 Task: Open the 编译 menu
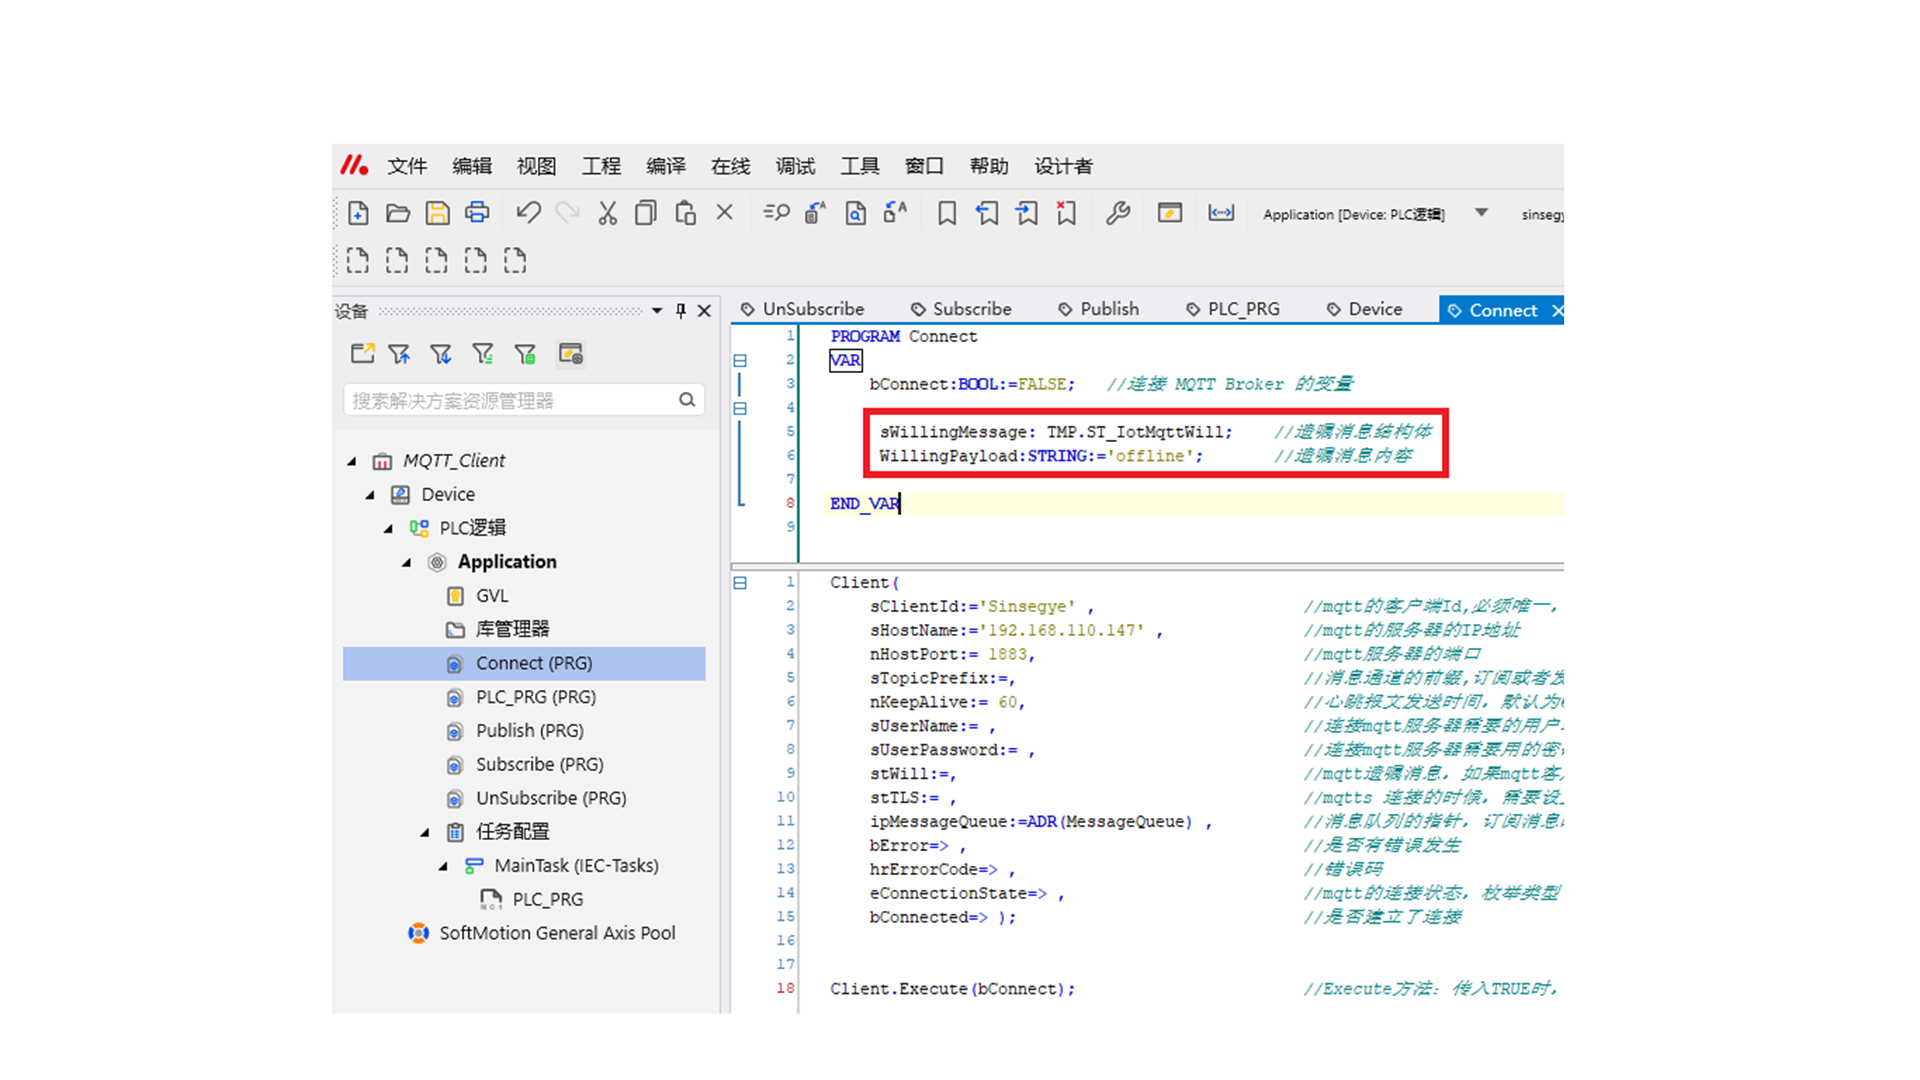(666, 166)
